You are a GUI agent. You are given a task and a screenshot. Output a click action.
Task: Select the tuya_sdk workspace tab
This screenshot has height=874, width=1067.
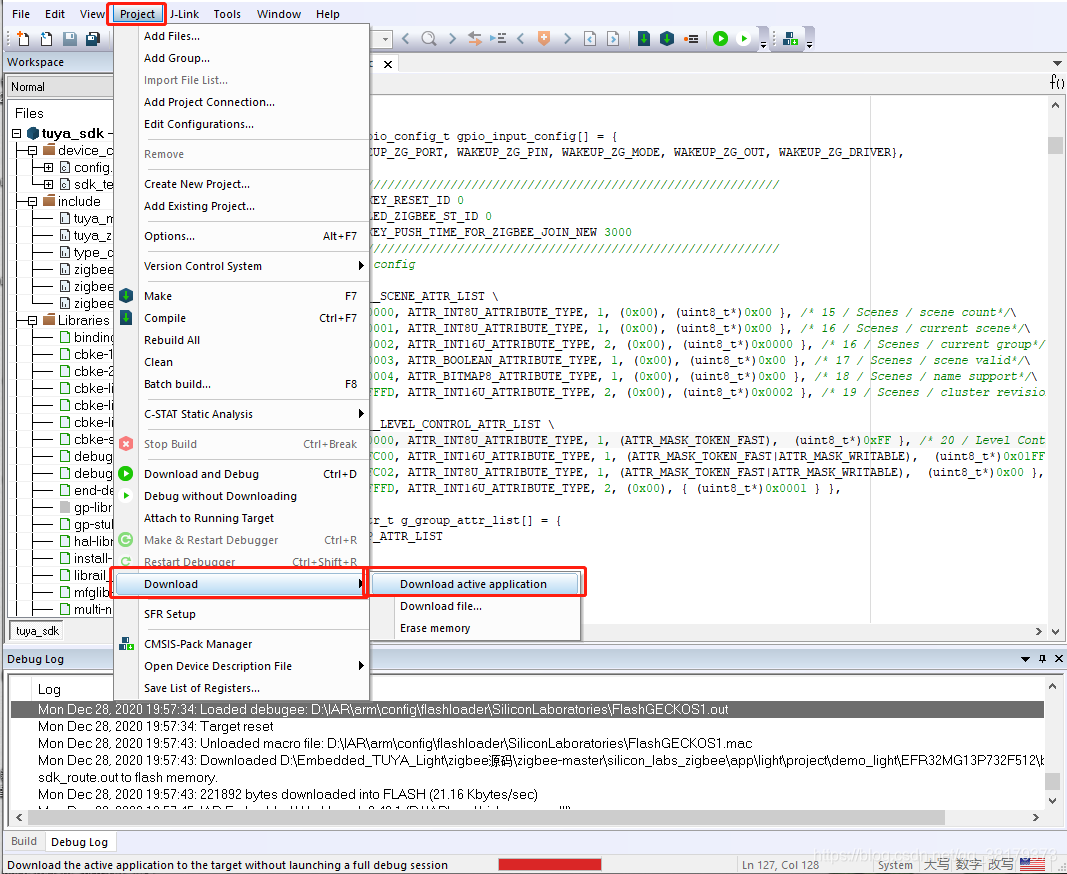pos(37,631)
